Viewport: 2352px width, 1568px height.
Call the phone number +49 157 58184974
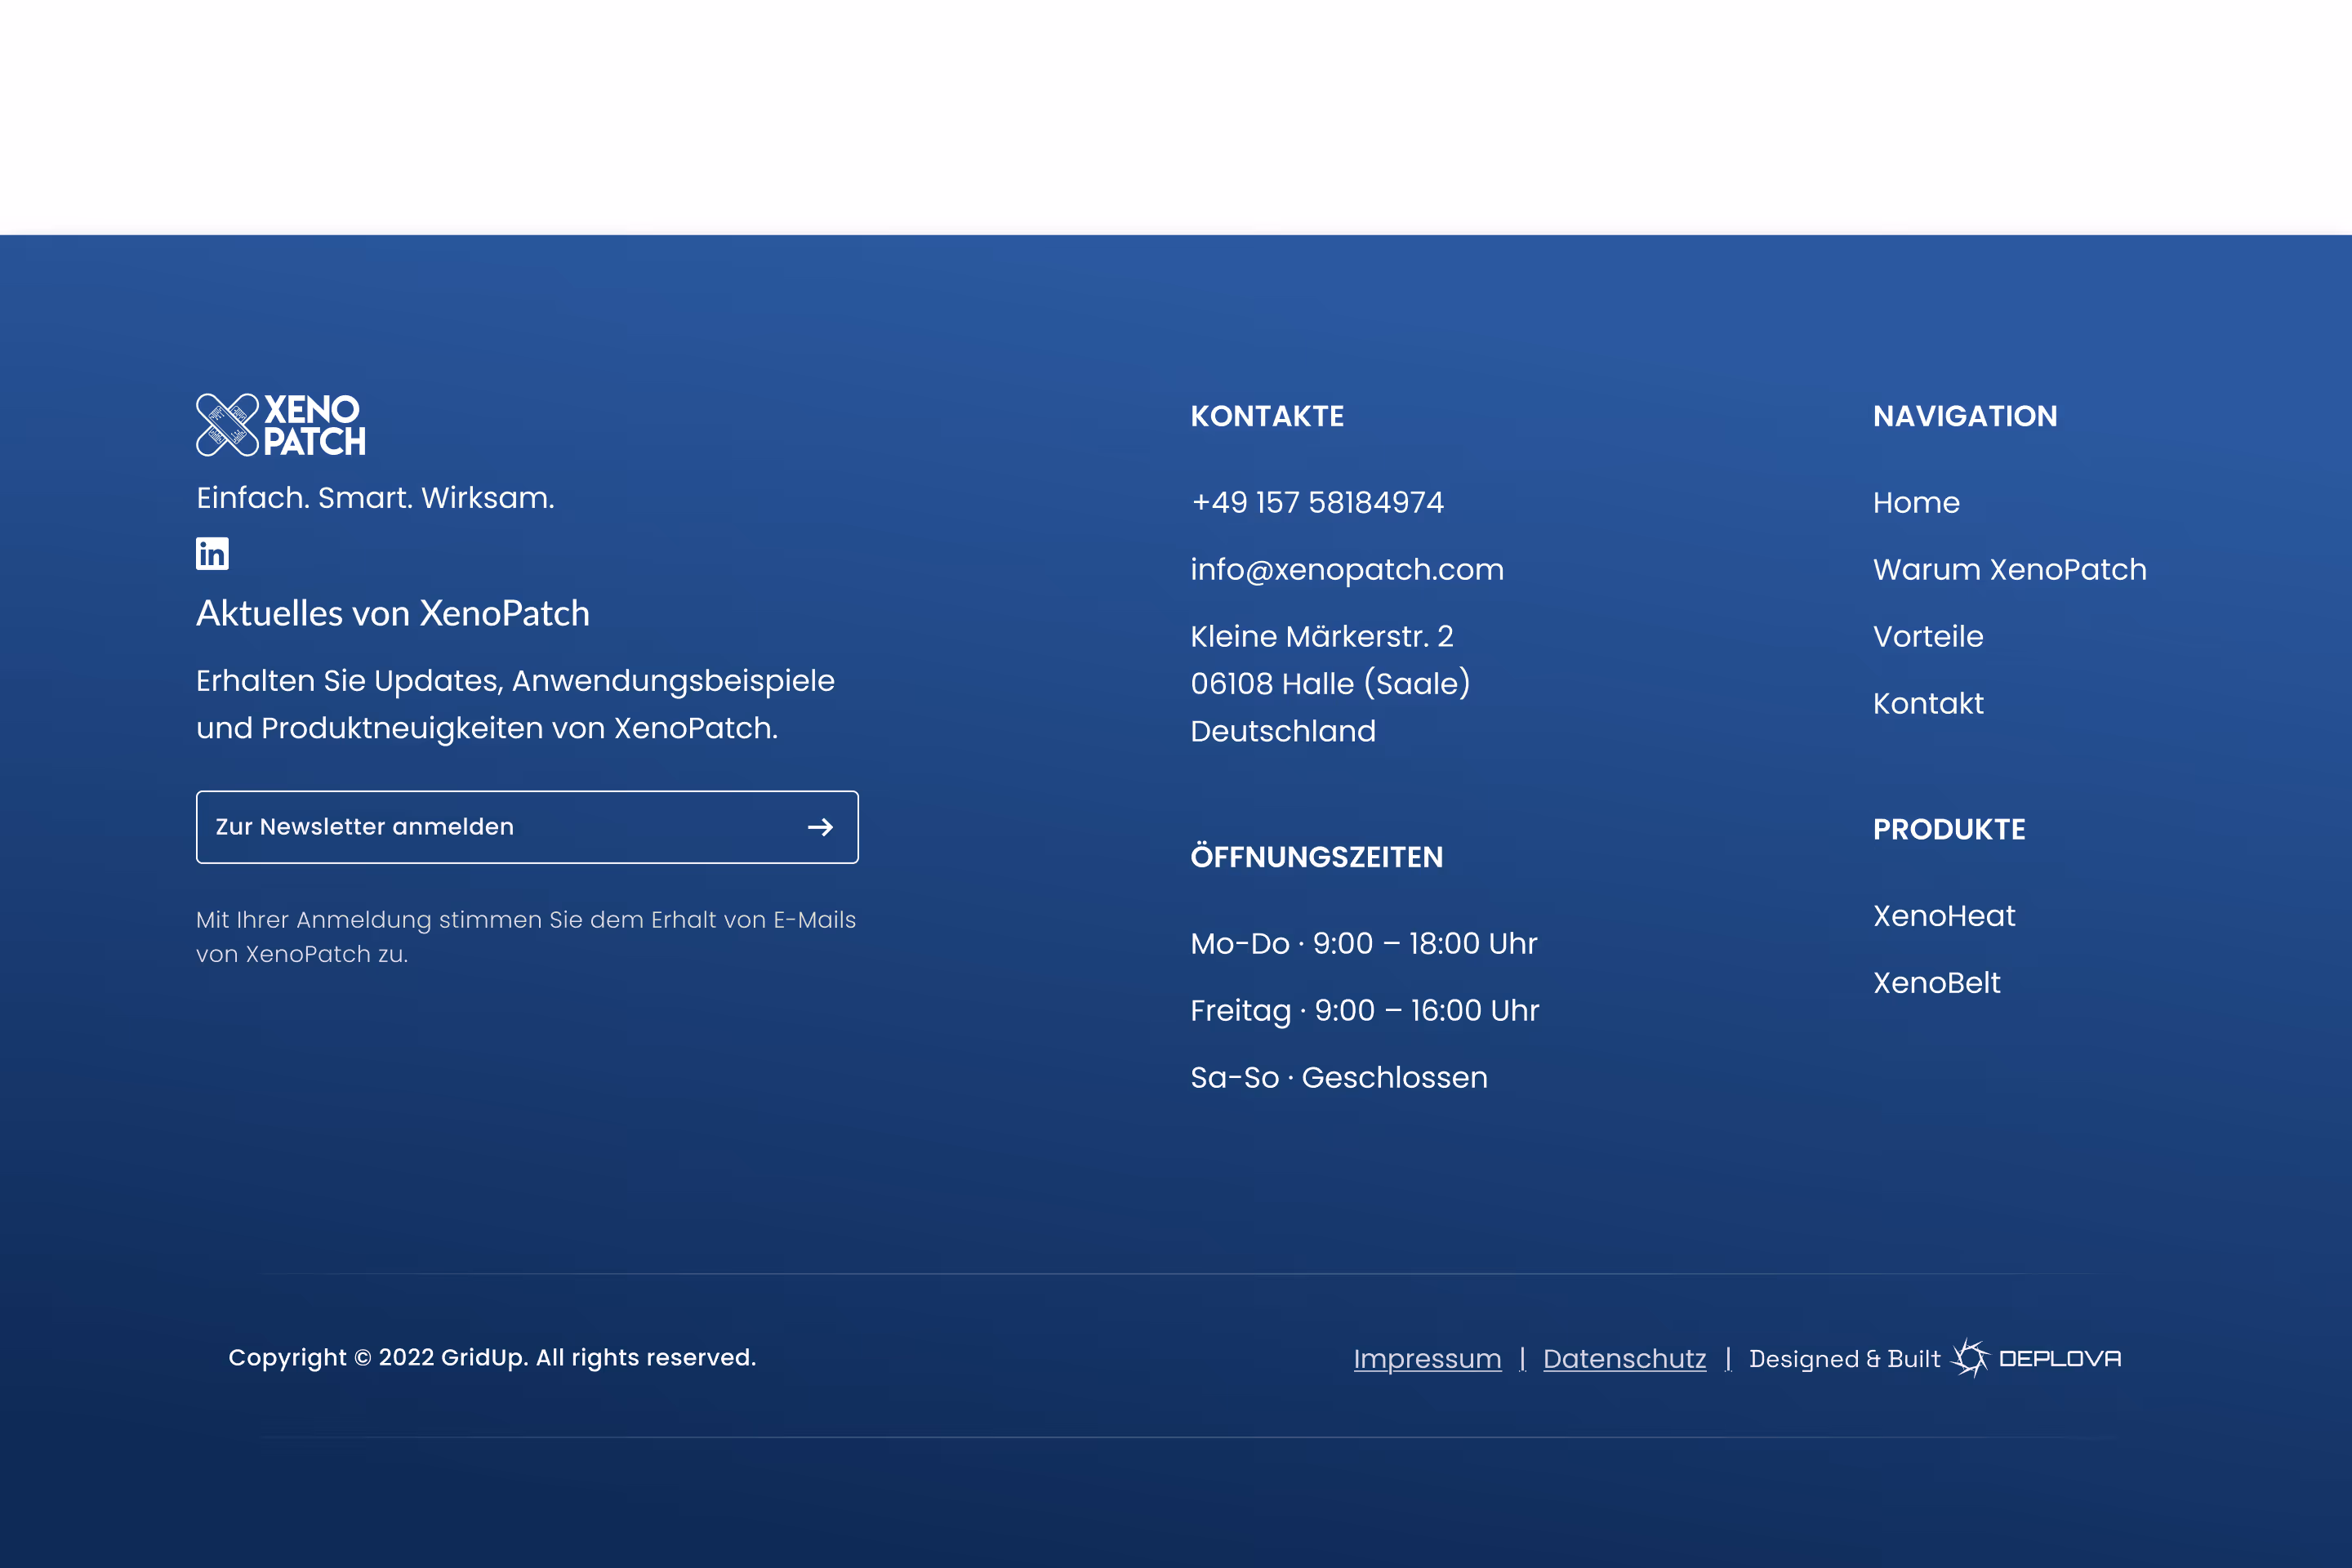pyautogui.click(x=1317, y=502)
